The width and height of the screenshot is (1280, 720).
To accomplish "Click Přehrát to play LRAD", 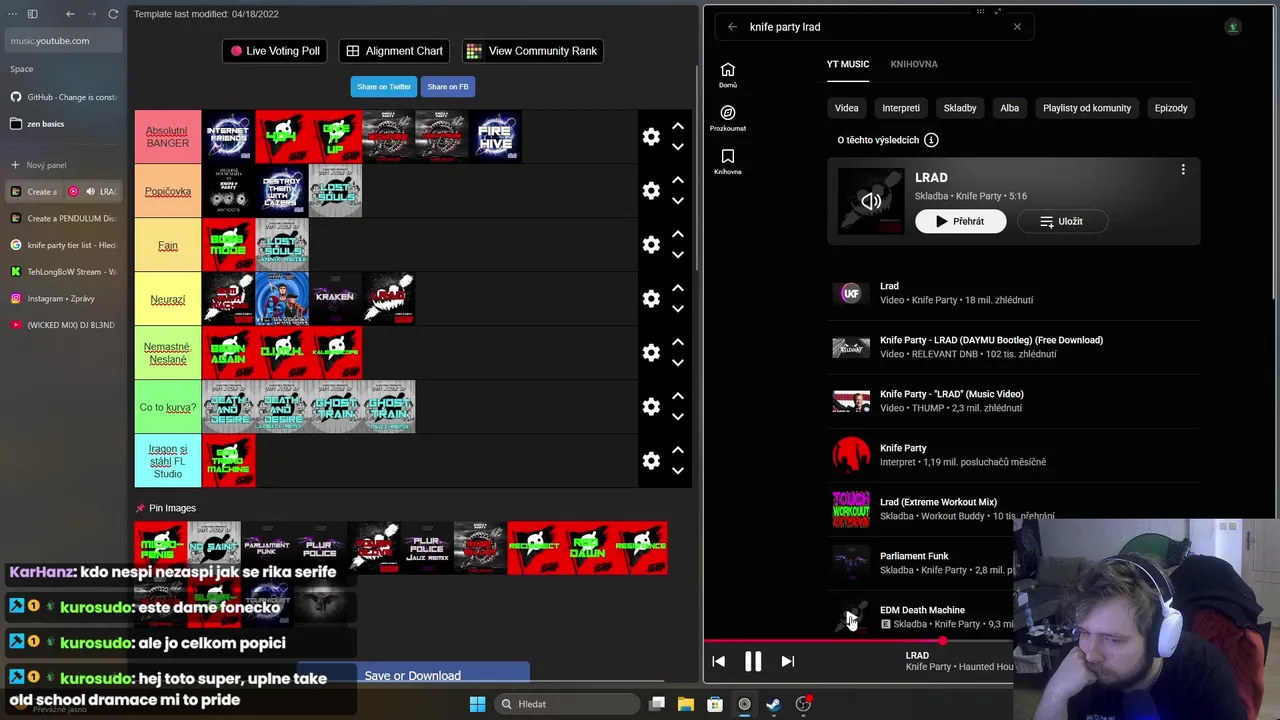I will click(960, 221).
